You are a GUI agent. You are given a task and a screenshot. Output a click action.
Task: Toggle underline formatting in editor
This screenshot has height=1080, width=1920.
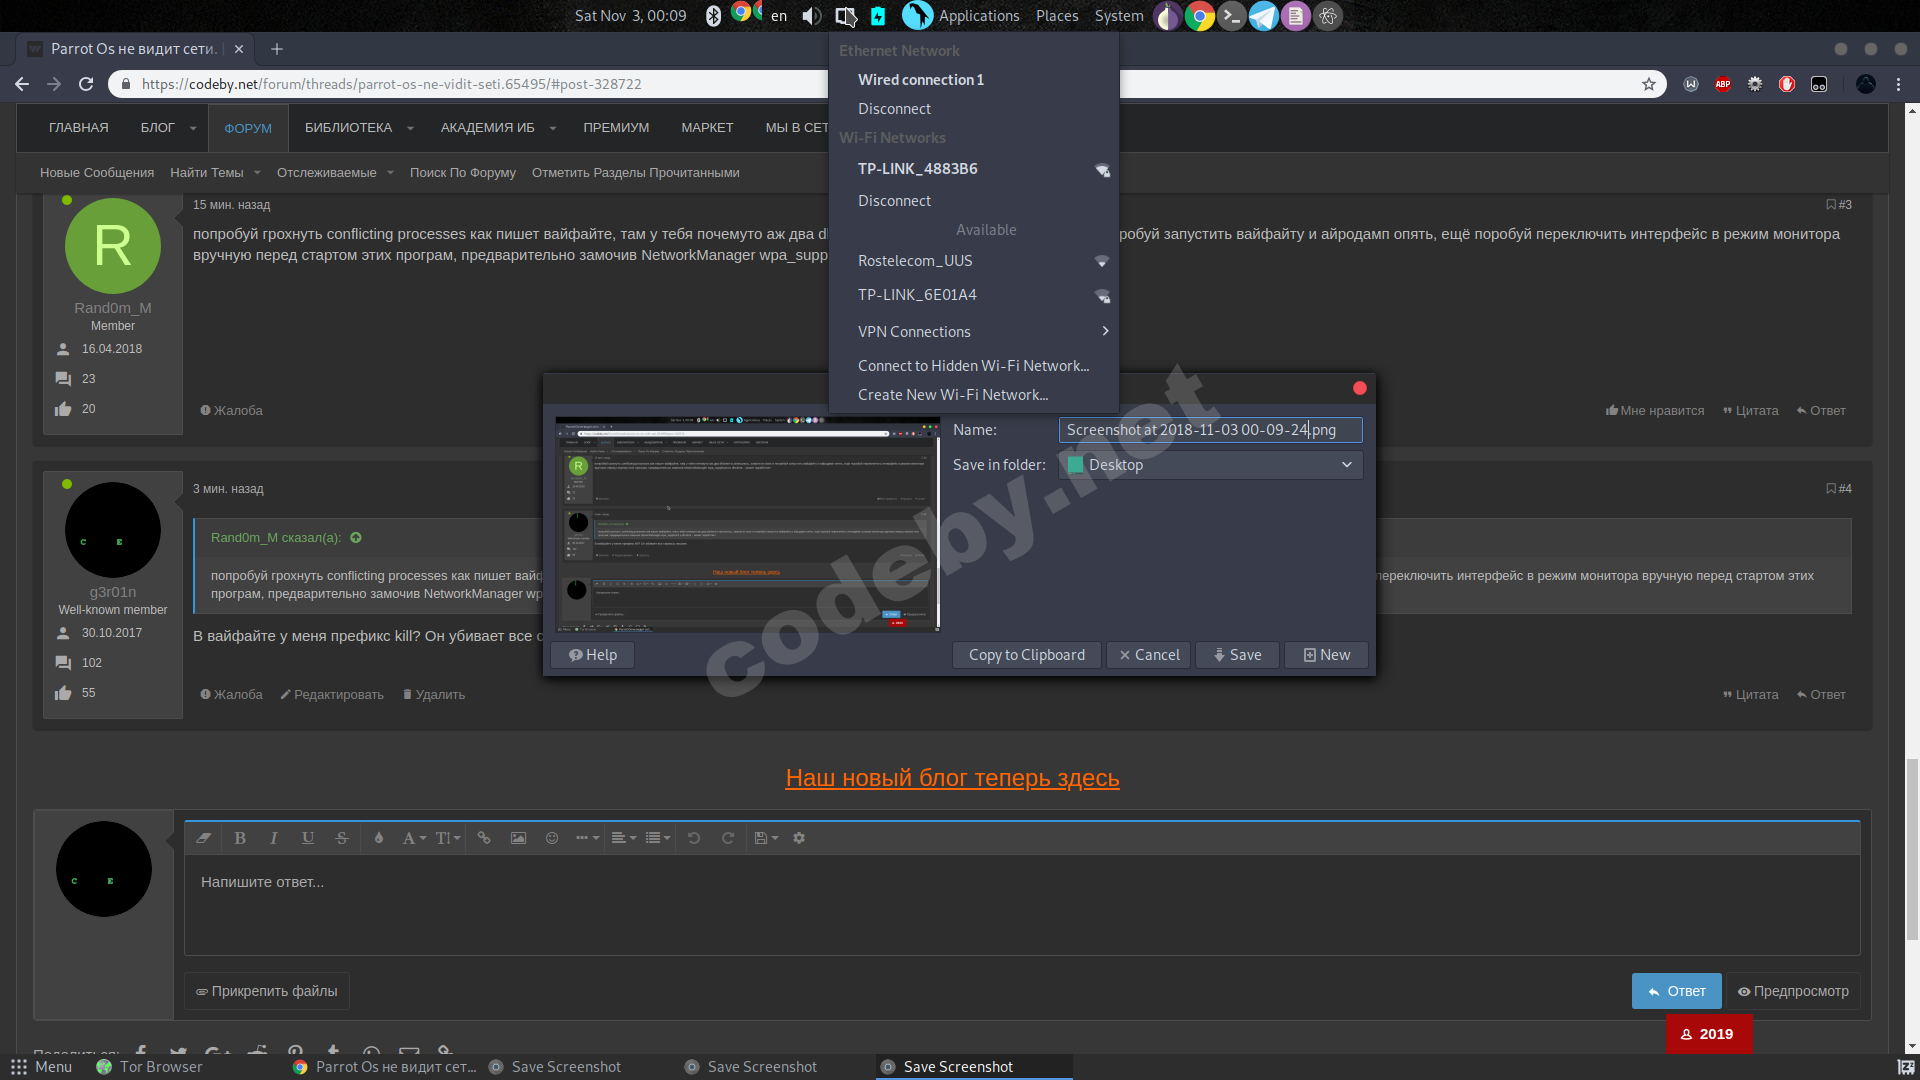(308, 838)
